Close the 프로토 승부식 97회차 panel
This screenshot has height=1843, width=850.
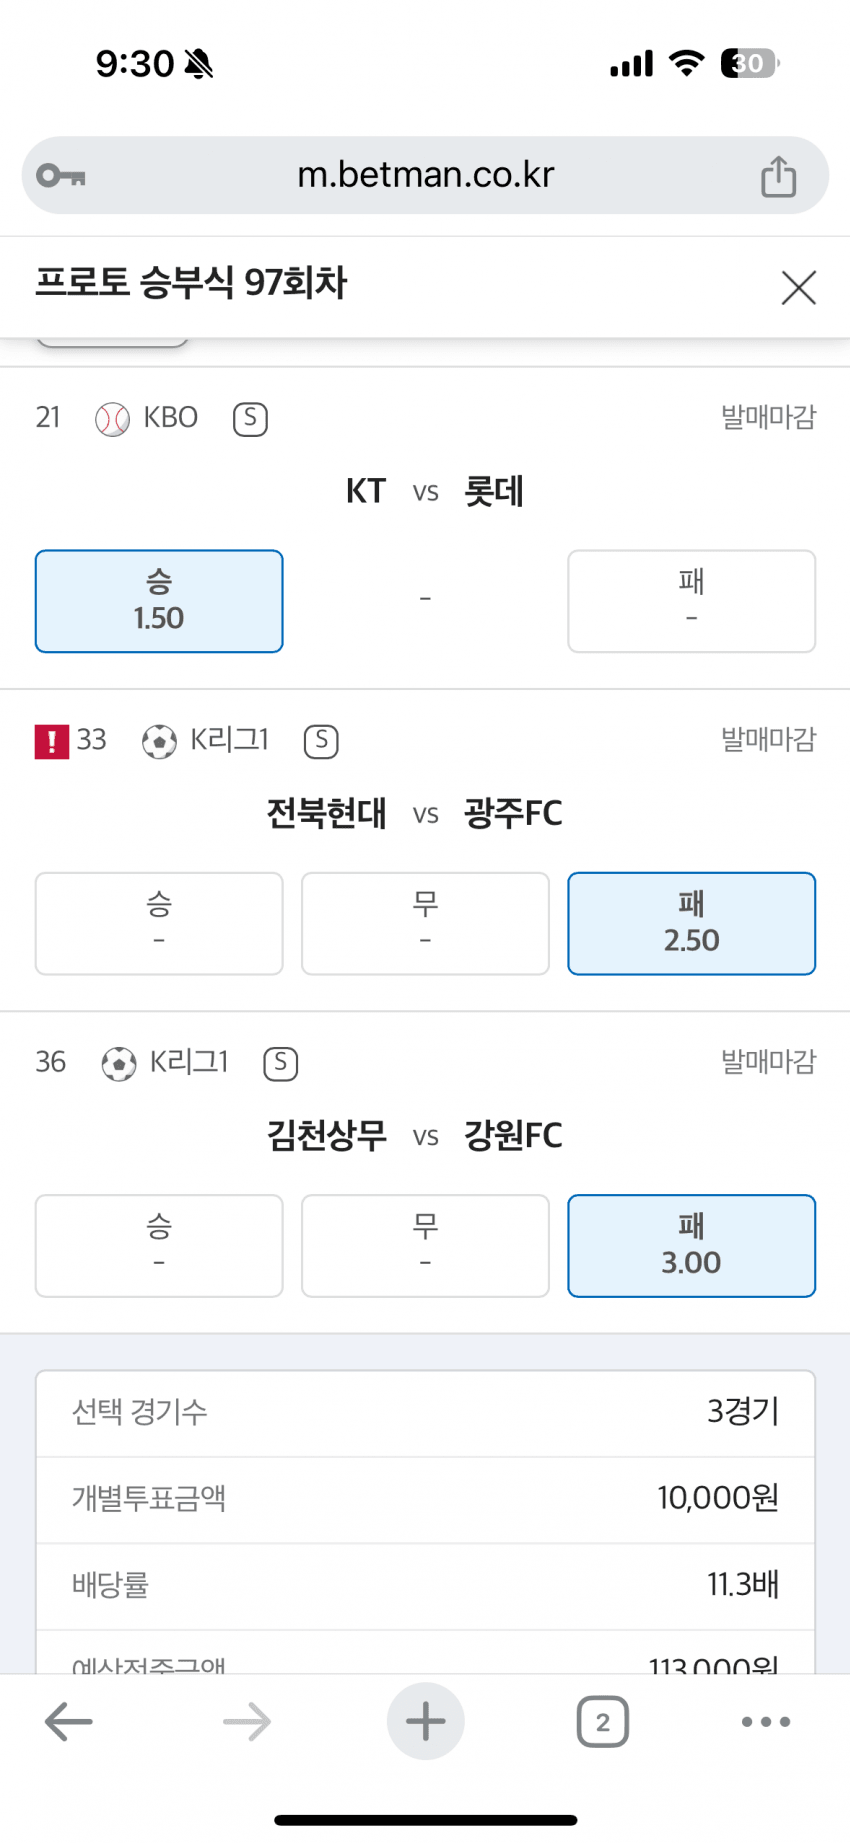pyautogui.click(x=798, y=288)
